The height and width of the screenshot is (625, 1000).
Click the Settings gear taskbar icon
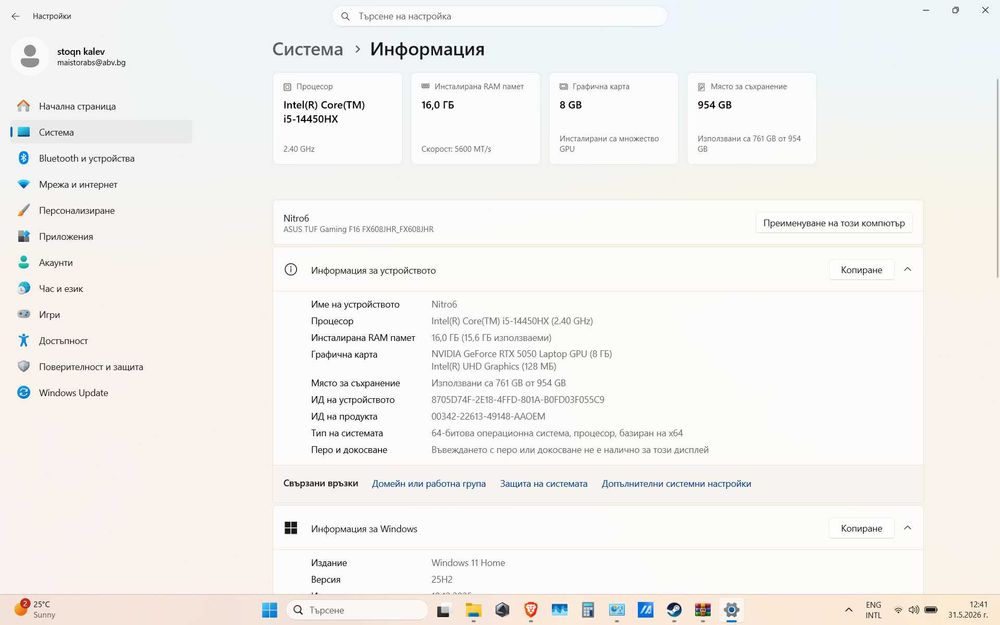[x=732, y=610]
